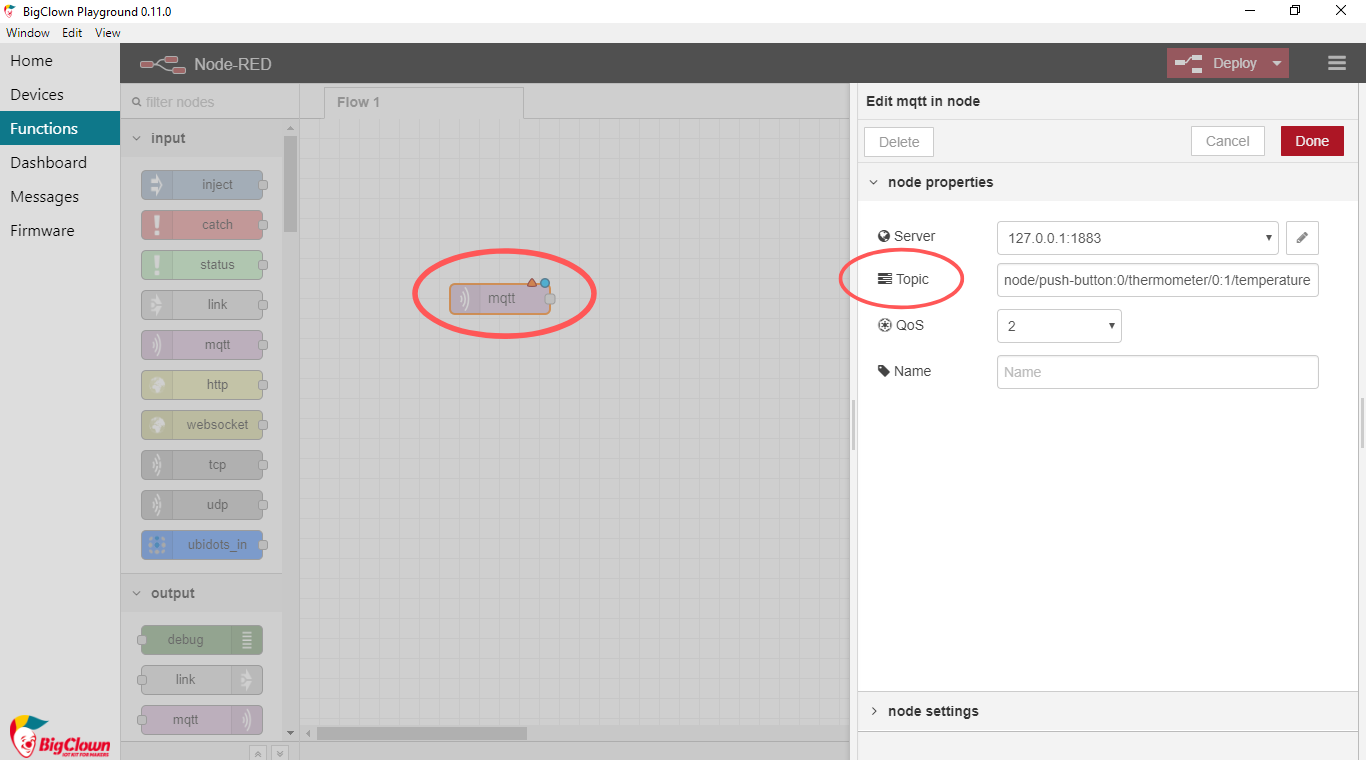
Task: Collapse all palette categories
Action: click(257, 752)
